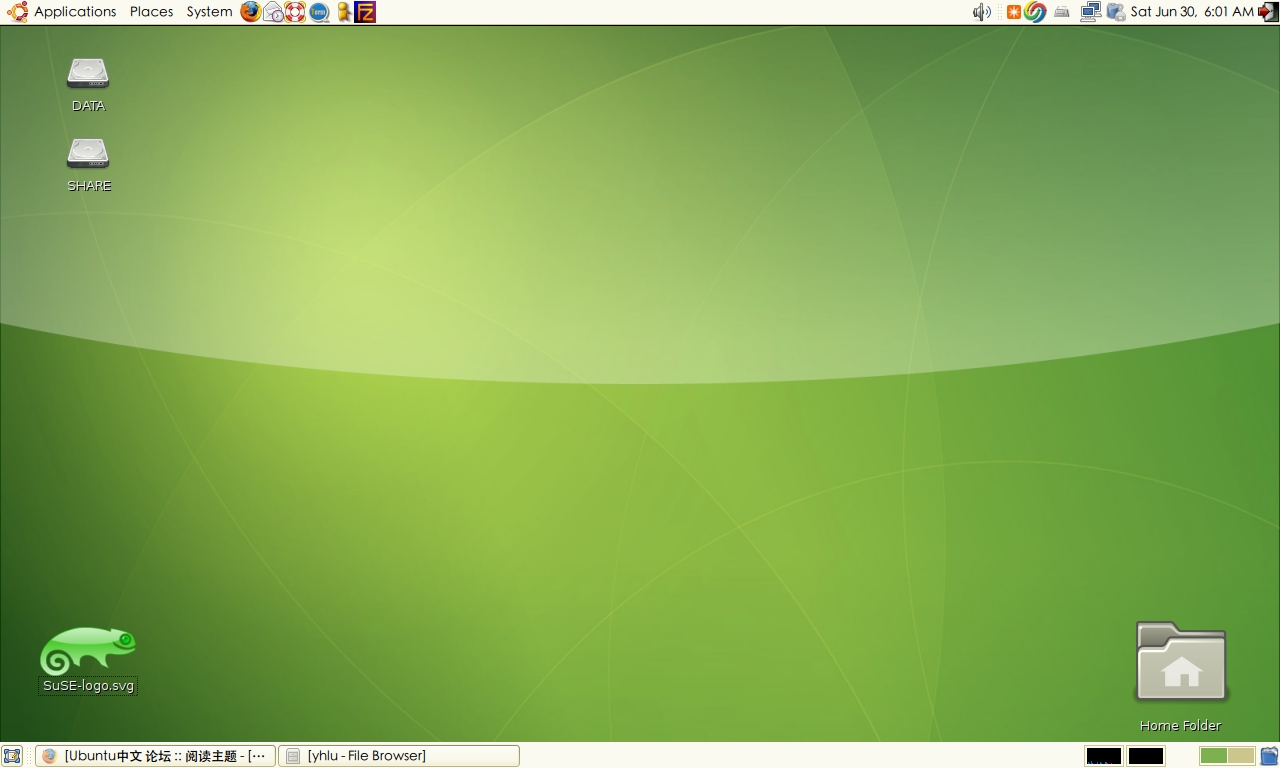Image resolution: width=1280 pixels, height=768 pixels.
Task: Open the Home Folder icon
Action: click(x=1181, y=662)
